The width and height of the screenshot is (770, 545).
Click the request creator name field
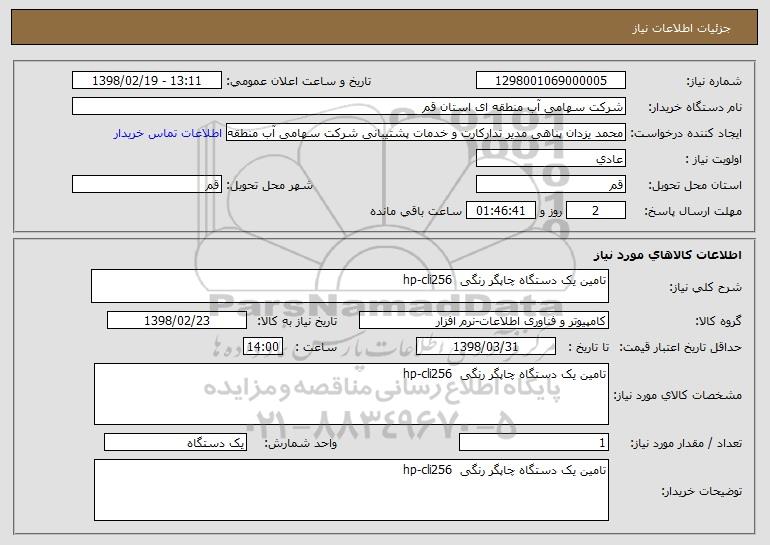pyautogui.click(x=426, y=133)
